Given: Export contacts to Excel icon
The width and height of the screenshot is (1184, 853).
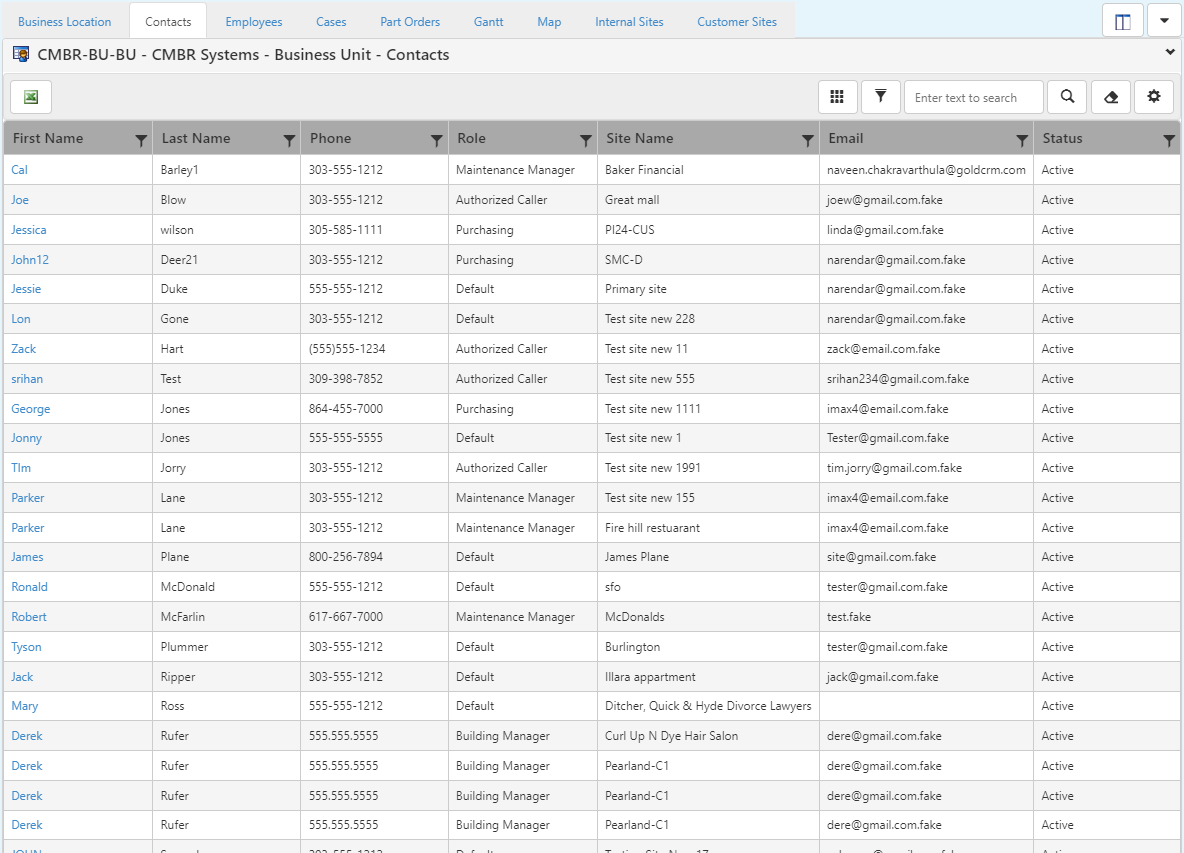Looking at the screenshot, I should coord(31,97).
